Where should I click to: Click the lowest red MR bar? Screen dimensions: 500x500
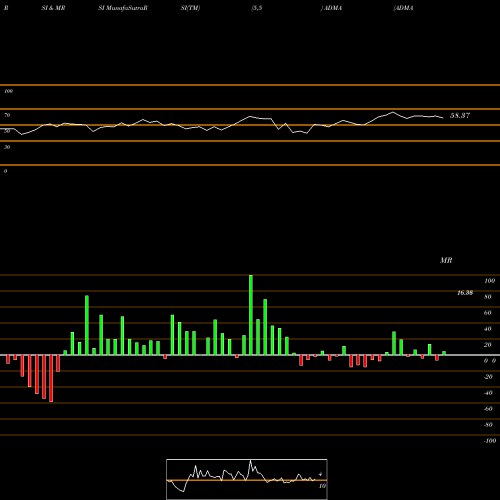coord(51,378)
